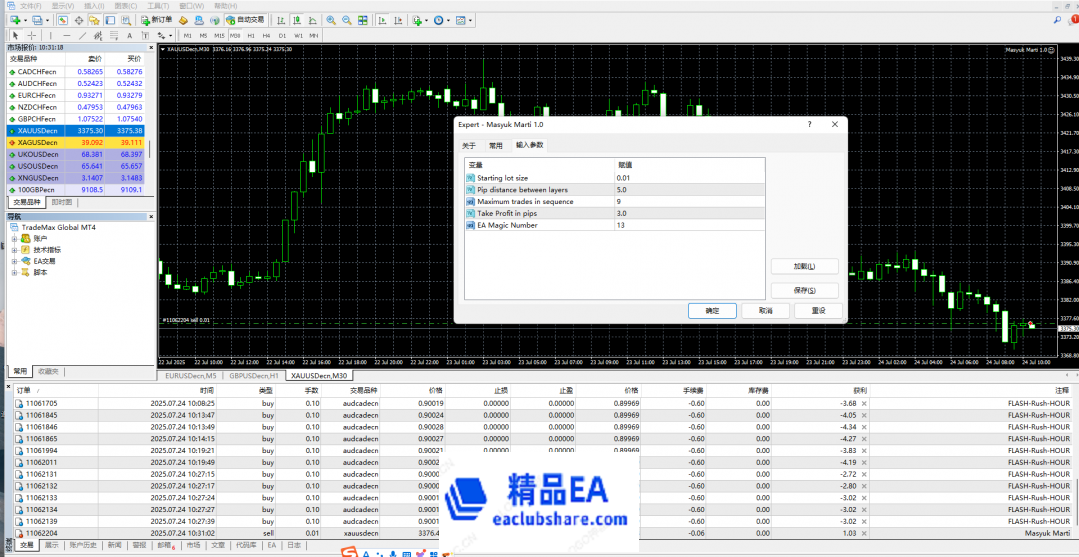
Task: Toggle the Terminal panel toolbar icon
Action: click(110, 20)
